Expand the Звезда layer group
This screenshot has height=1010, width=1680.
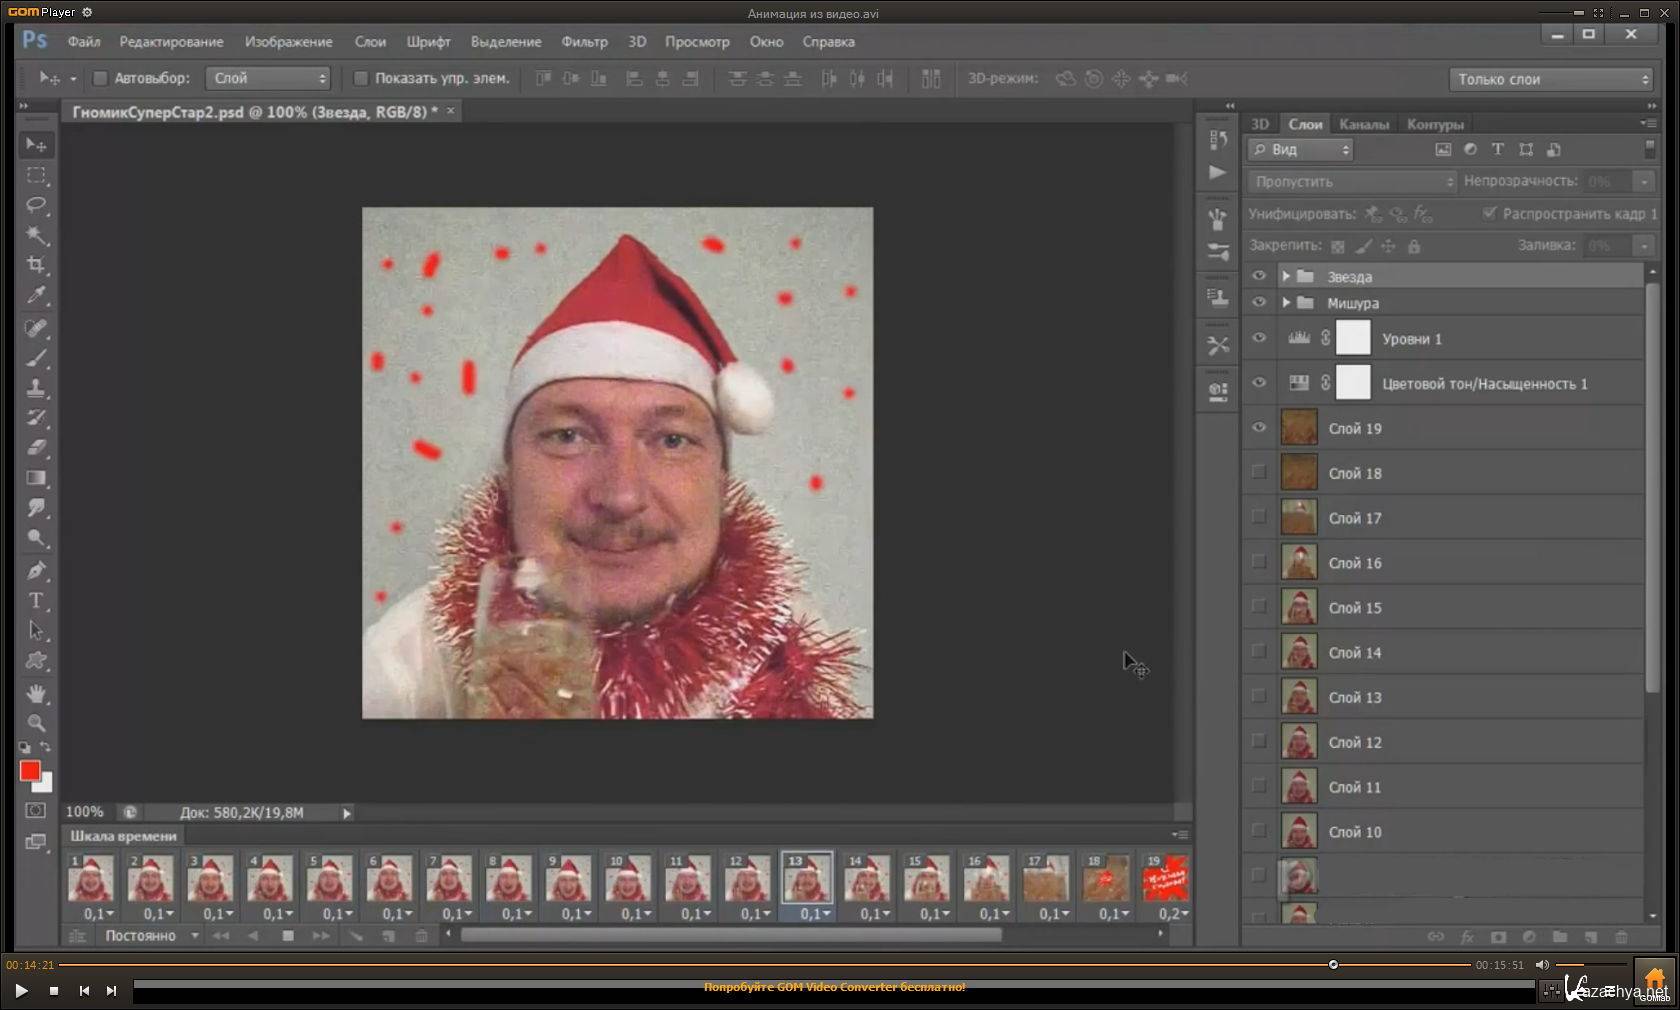click(x=1286, y=276)
